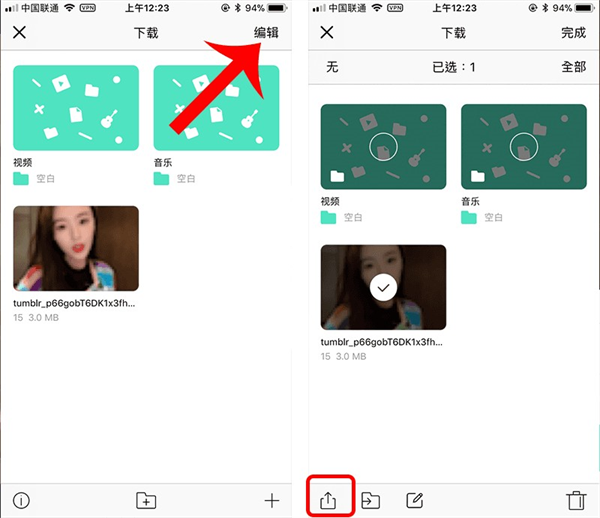This screenshot has width=600, height=518.
Task: Open the 视频 folder on left screen
Action: pyautogui.click(x=76, y=108)
